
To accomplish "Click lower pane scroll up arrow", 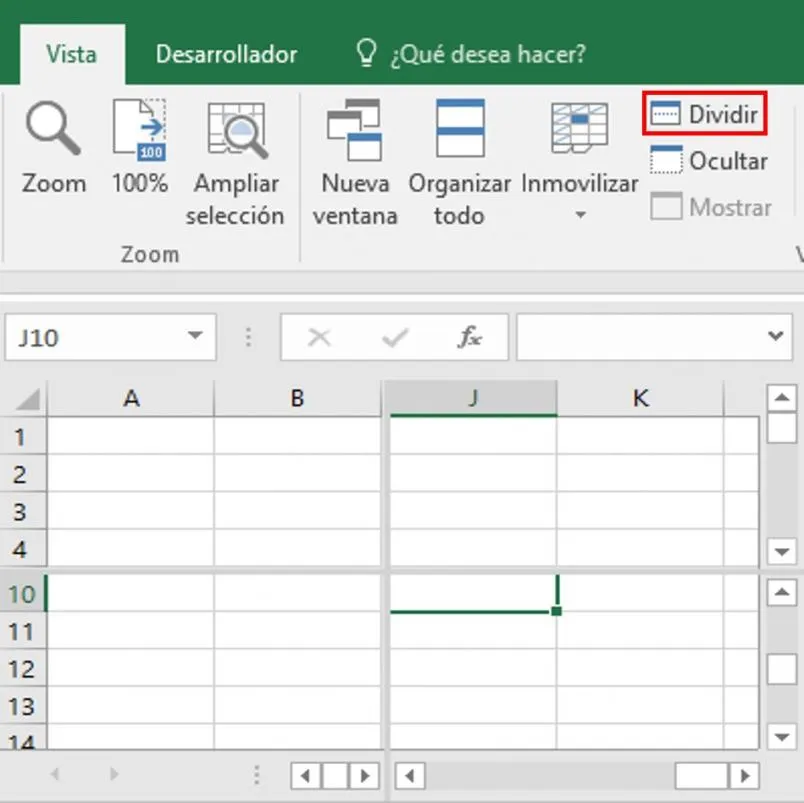I will coord(782,593).
